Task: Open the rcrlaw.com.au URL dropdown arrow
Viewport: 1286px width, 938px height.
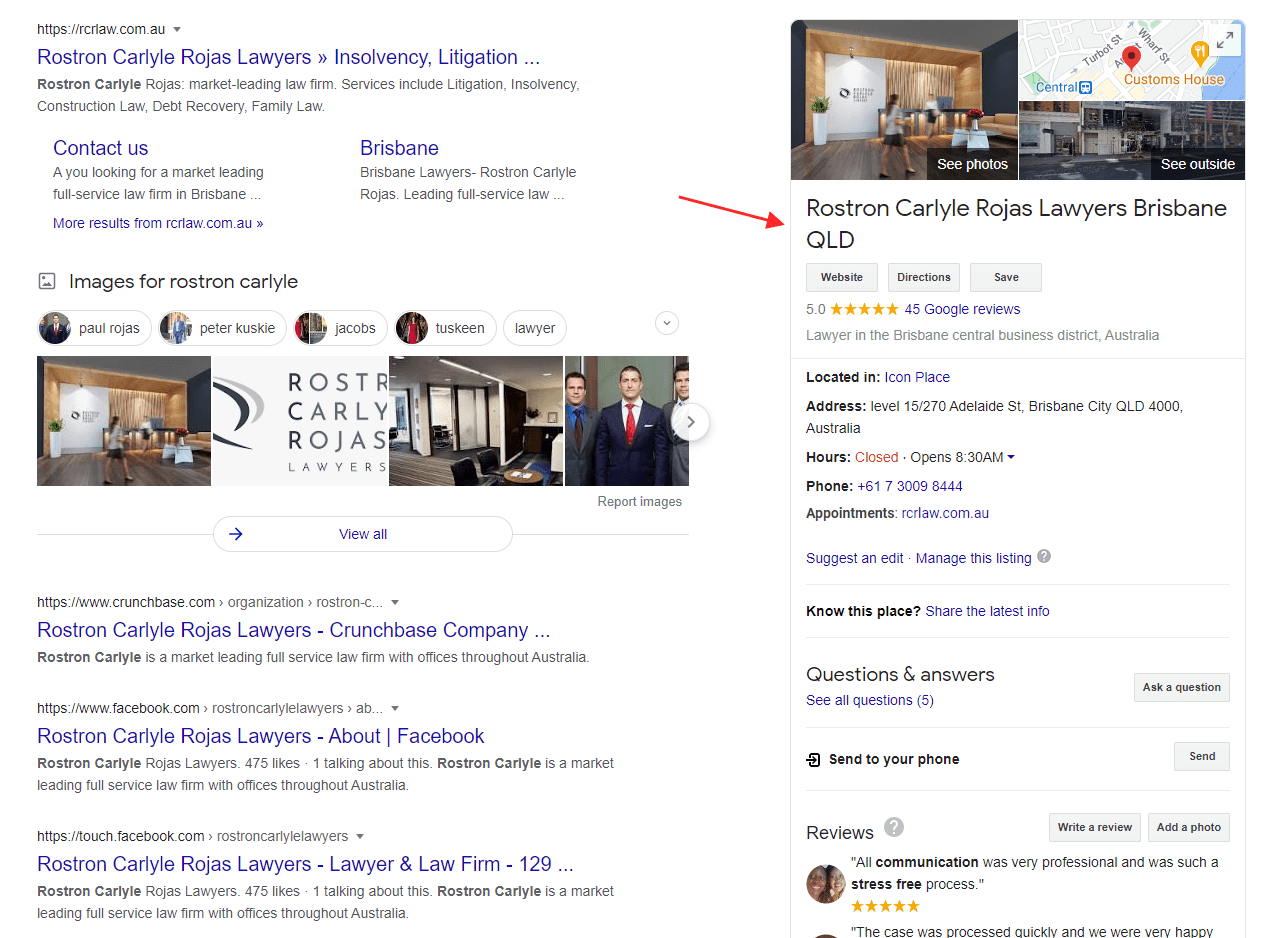Action: pyautogui.click(x=177, y=30)
